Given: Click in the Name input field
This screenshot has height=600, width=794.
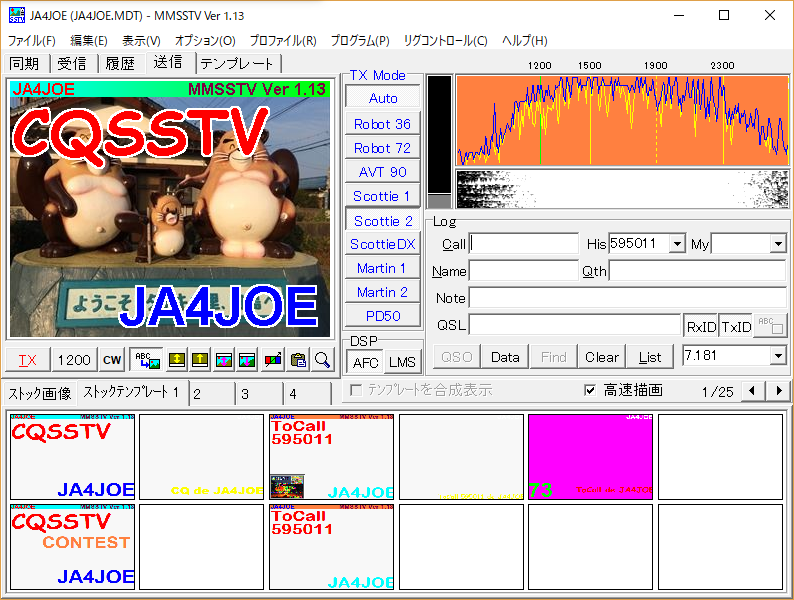Looking at the screenshot, I should [x=524, y=271].
